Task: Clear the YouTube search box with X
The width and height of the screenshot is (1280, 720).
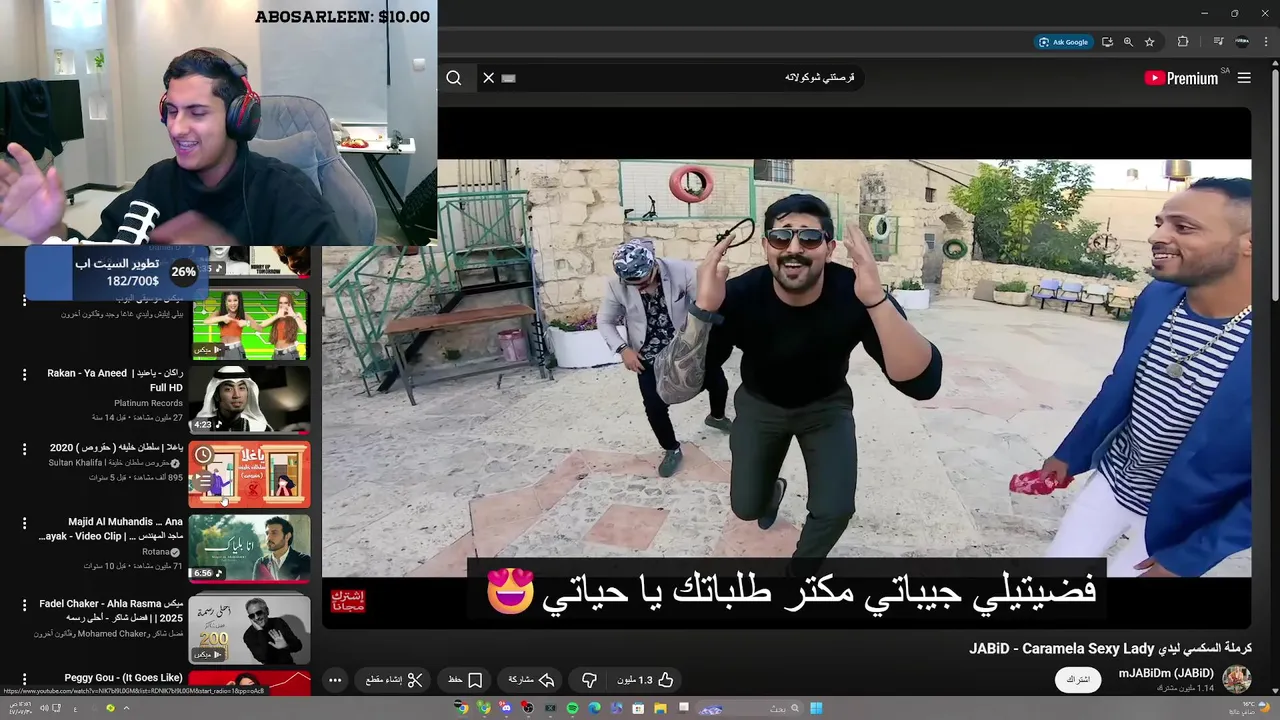Action: point(489,78)
